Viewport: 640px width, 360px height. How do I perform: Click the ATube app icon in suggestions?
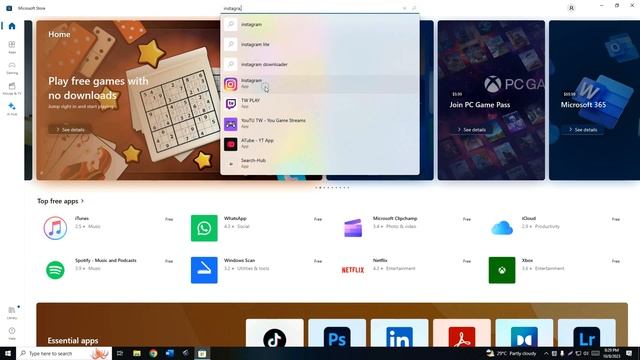[231, 144]
